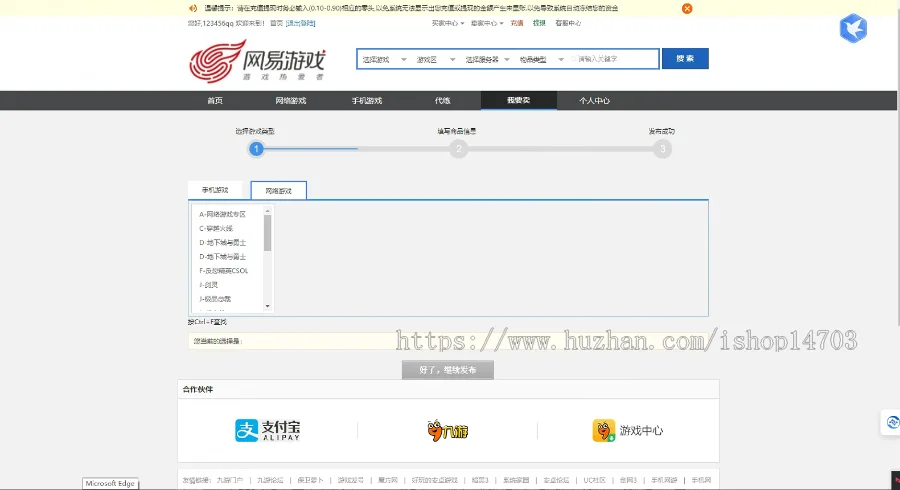This screenshot has height=490, width=900.
Task: Open the 手机网游 footer link
Action: point(664,480)
